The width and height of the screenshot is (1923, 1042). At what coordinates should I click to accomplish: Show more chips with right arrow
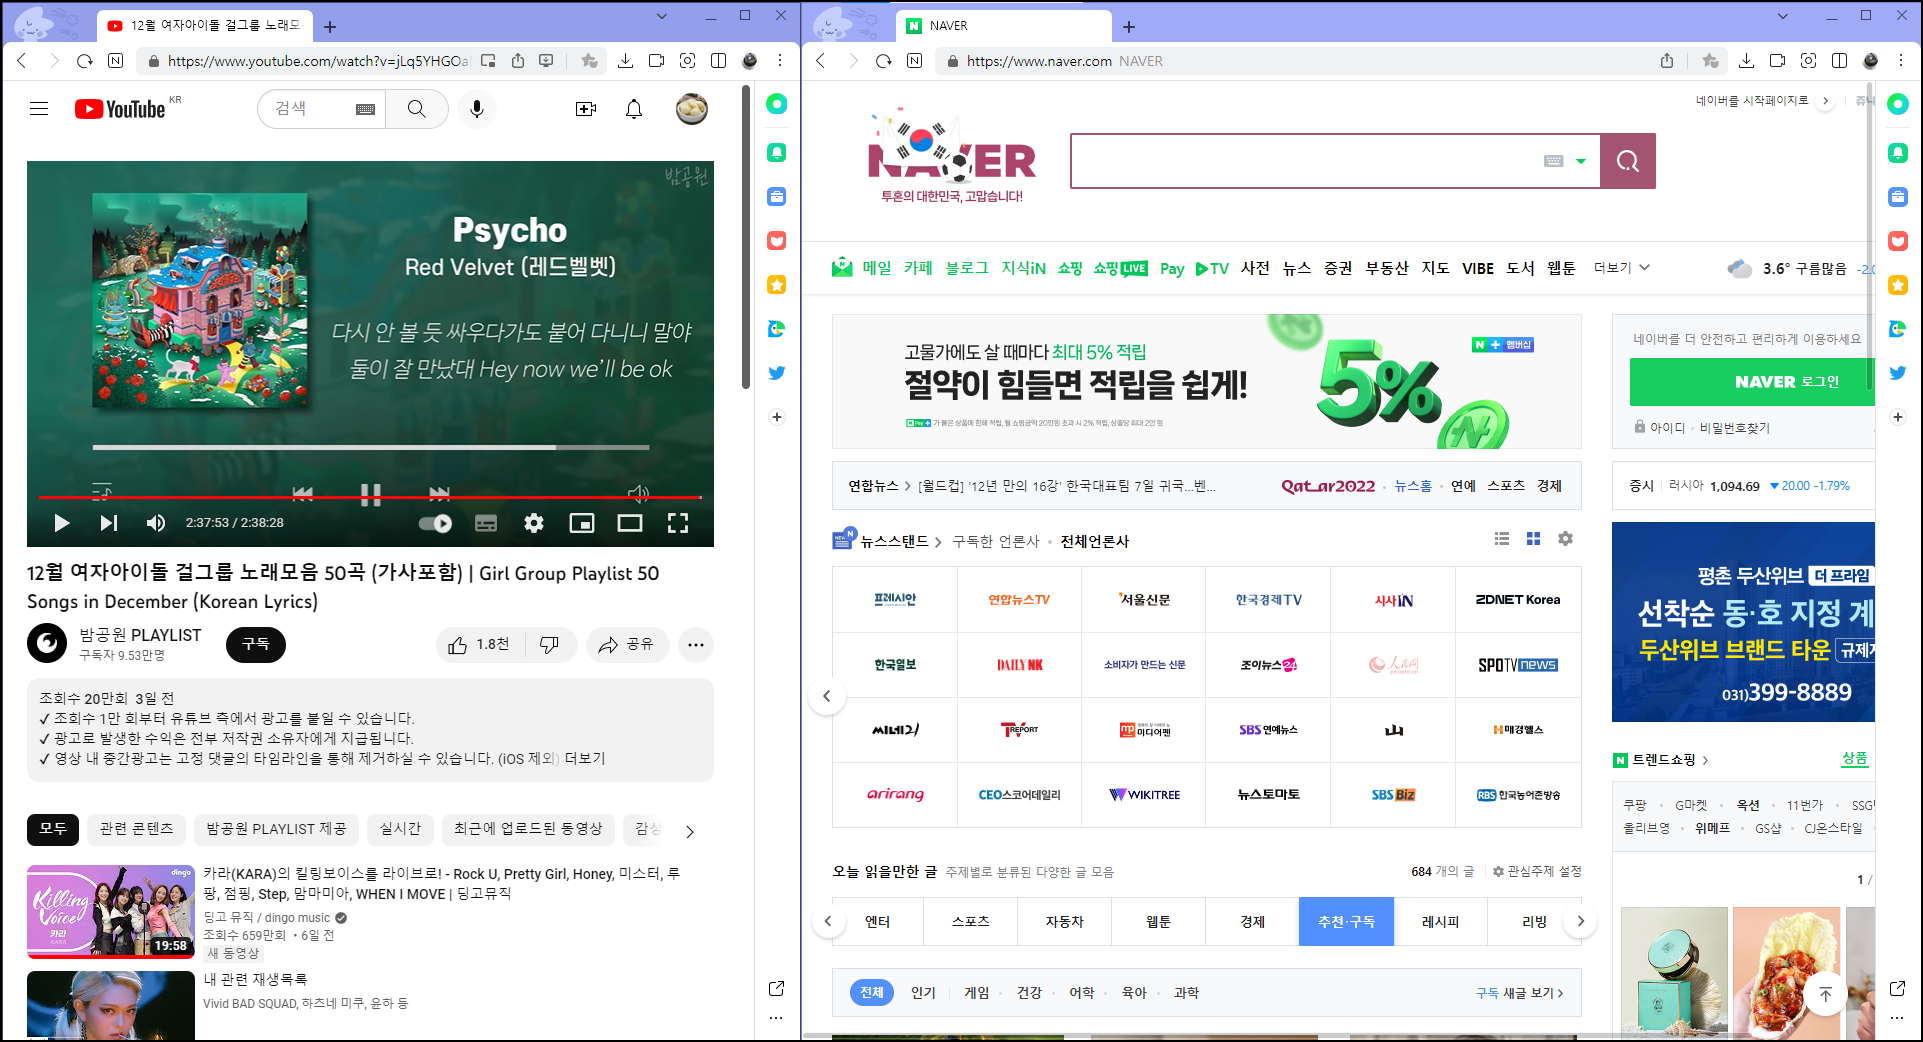690,830
